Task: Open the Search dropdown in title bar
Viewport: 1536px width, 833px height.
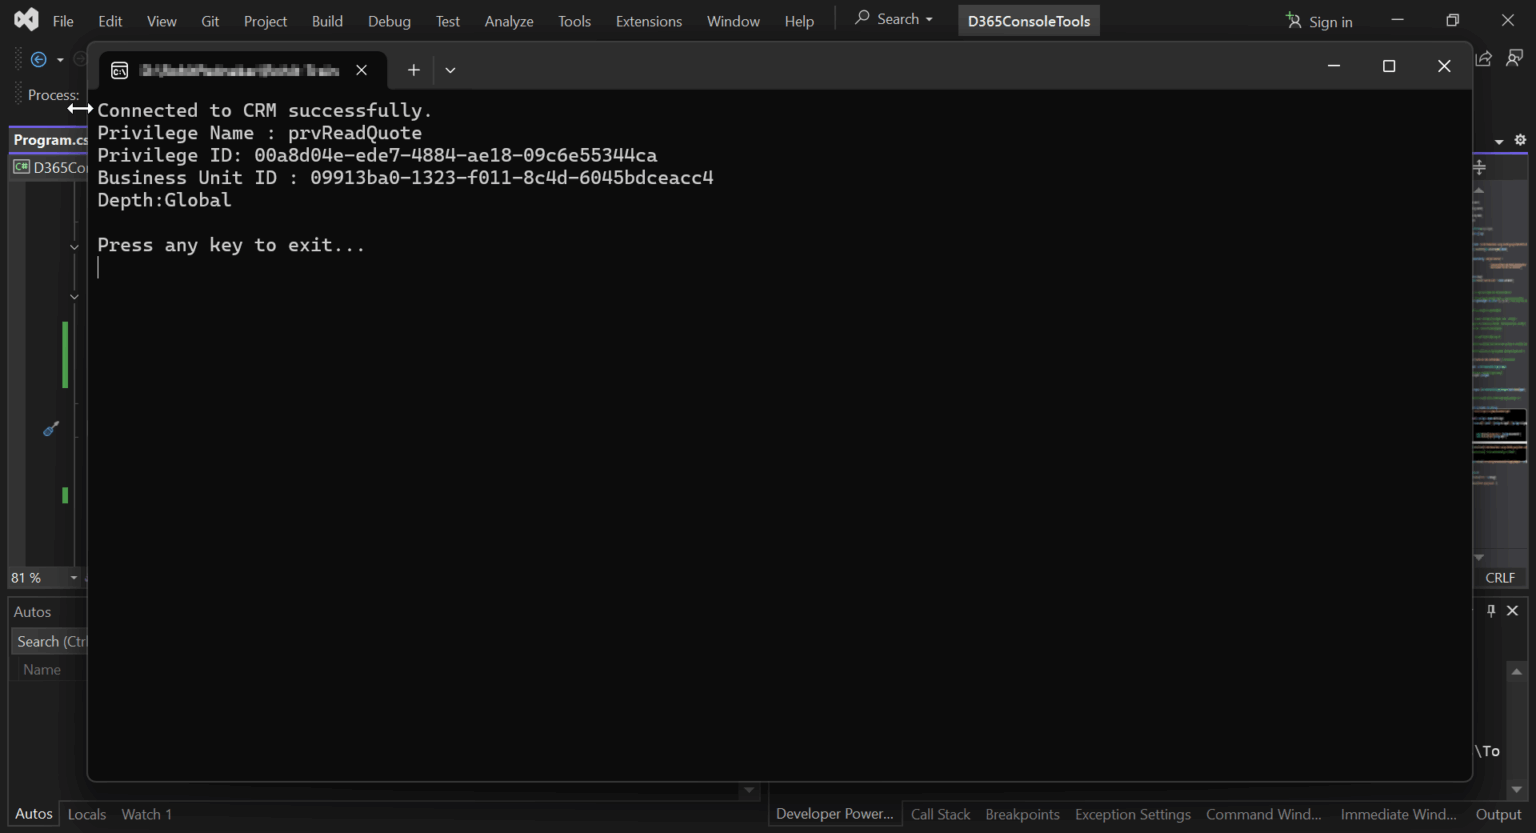Action: click(894, 19)
